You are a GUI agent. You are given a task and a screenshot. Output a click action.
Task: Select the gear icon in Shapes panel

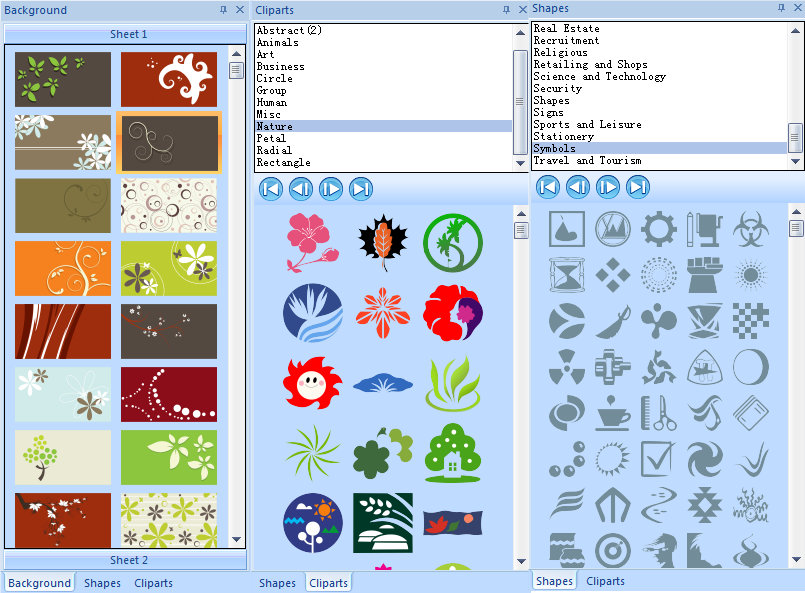658,229
